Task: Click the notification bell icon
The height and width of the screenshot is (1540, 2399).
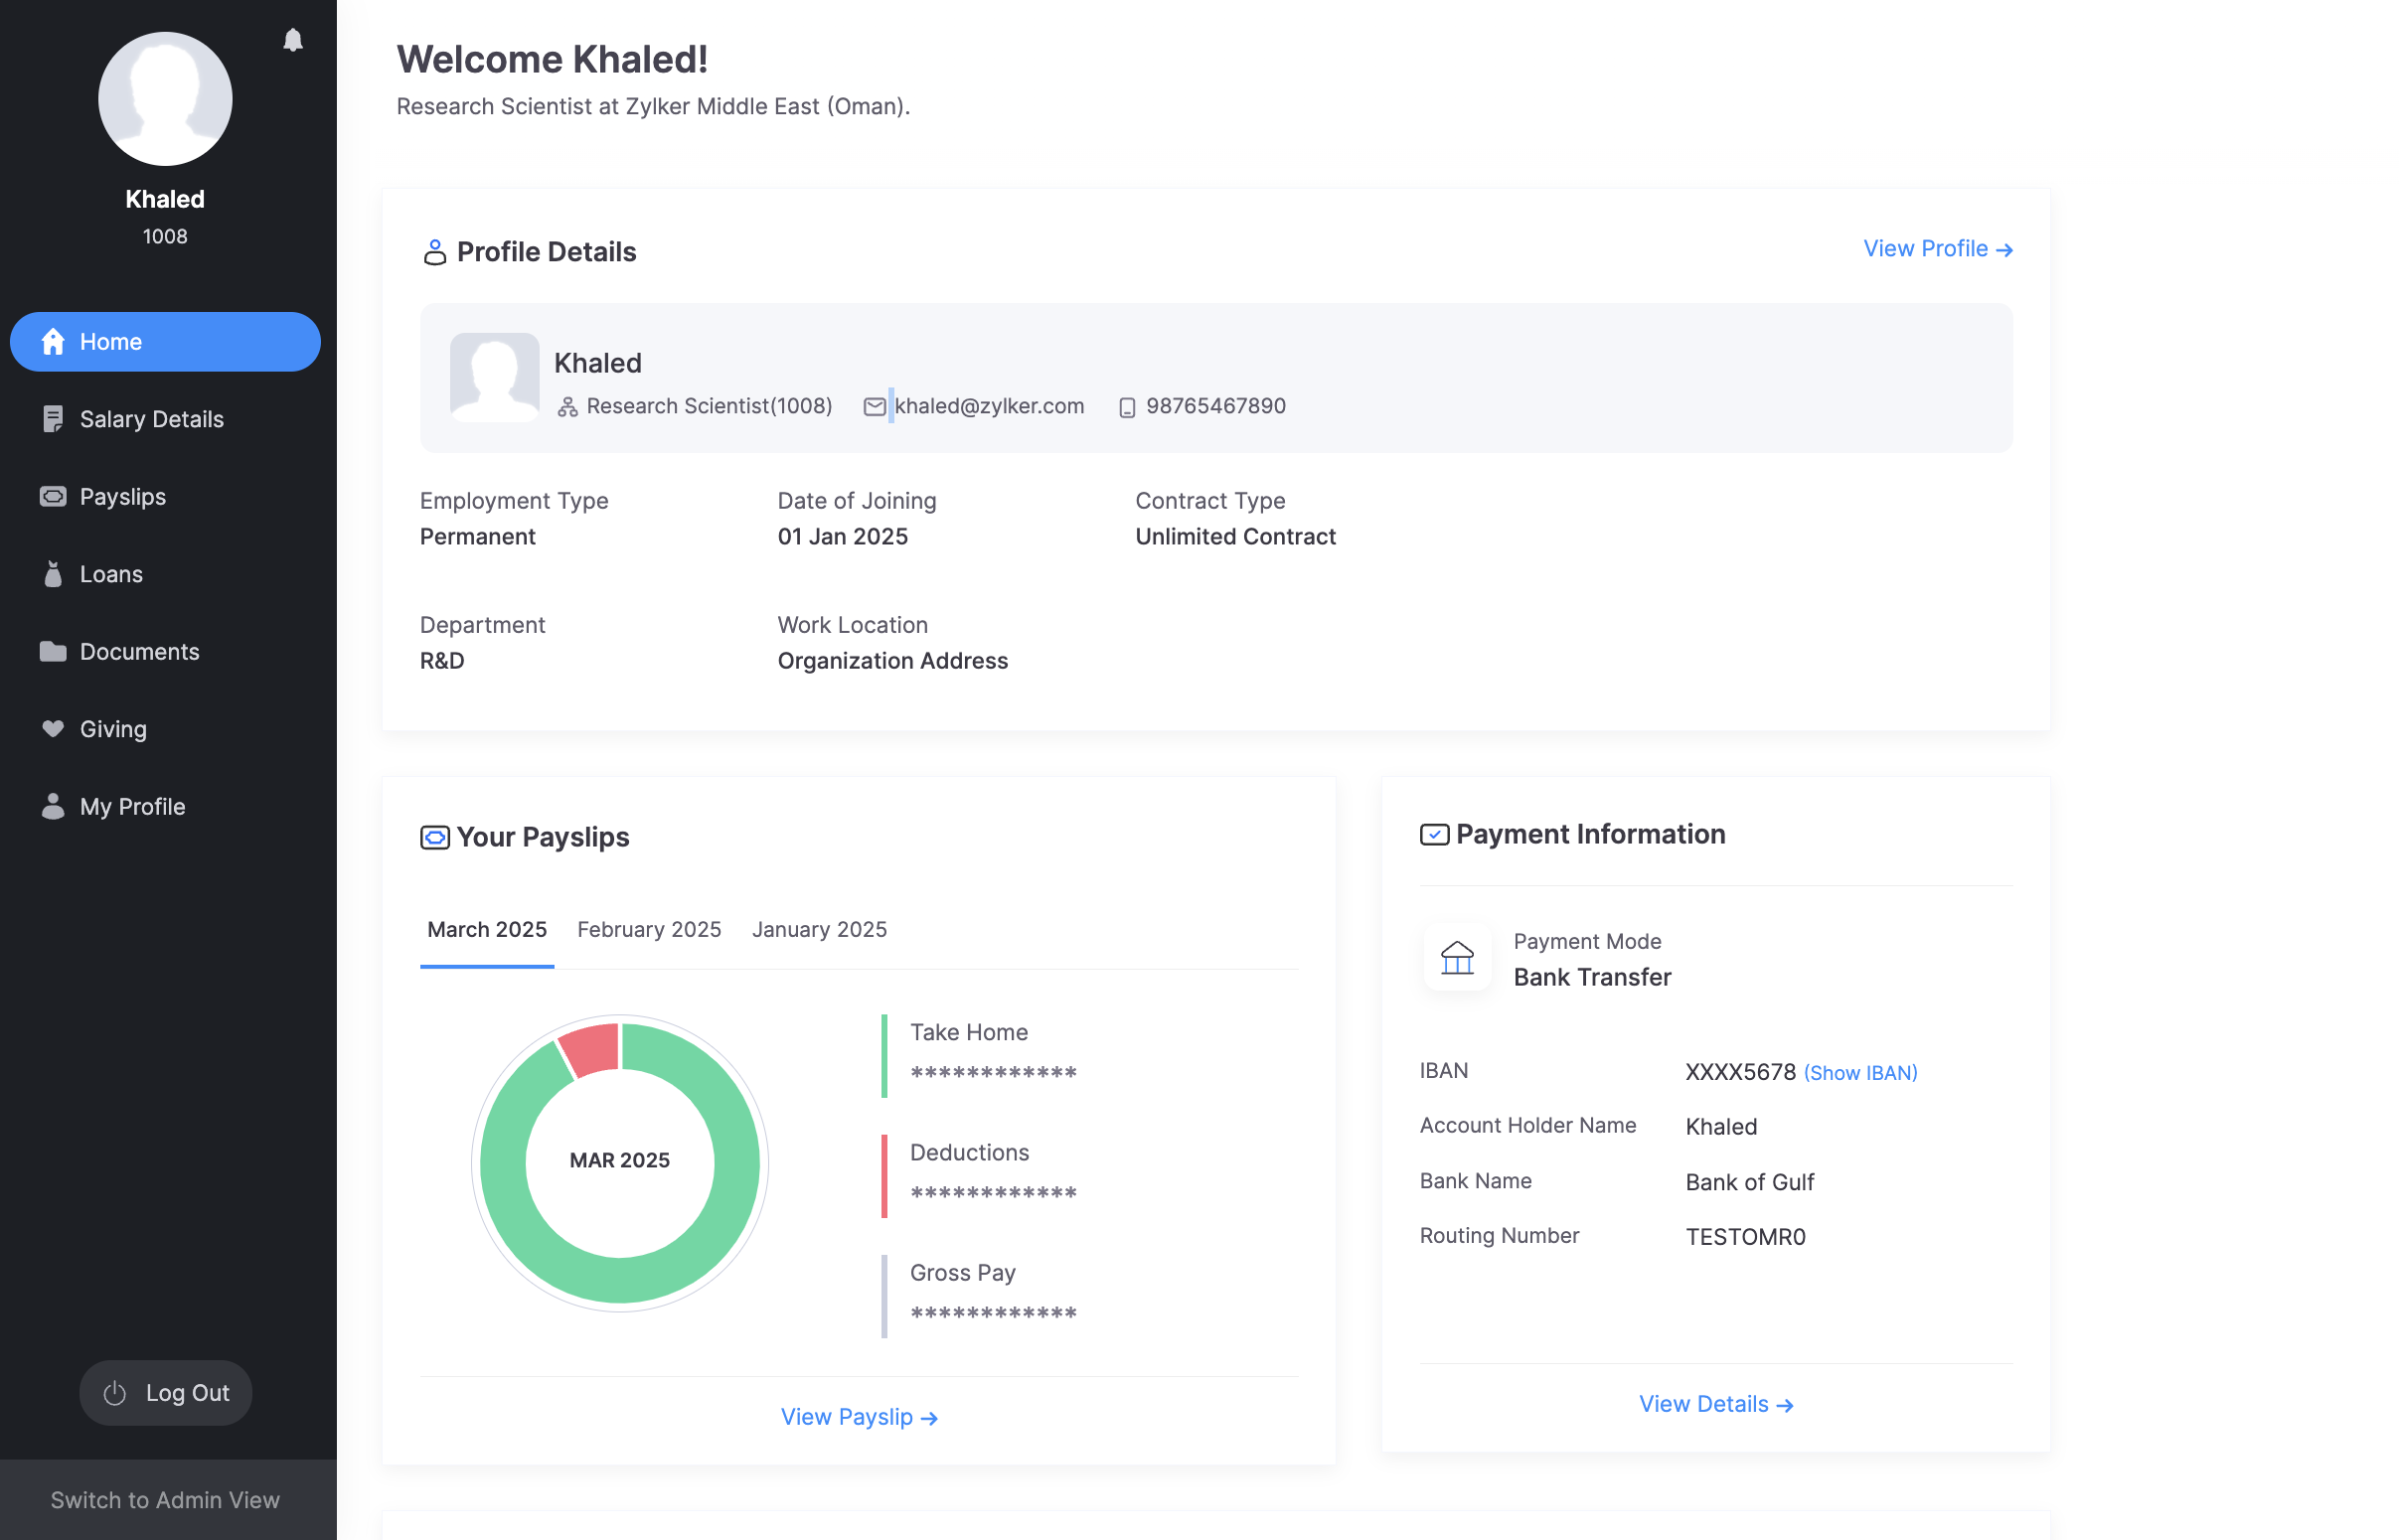Action: pos(293,40)
